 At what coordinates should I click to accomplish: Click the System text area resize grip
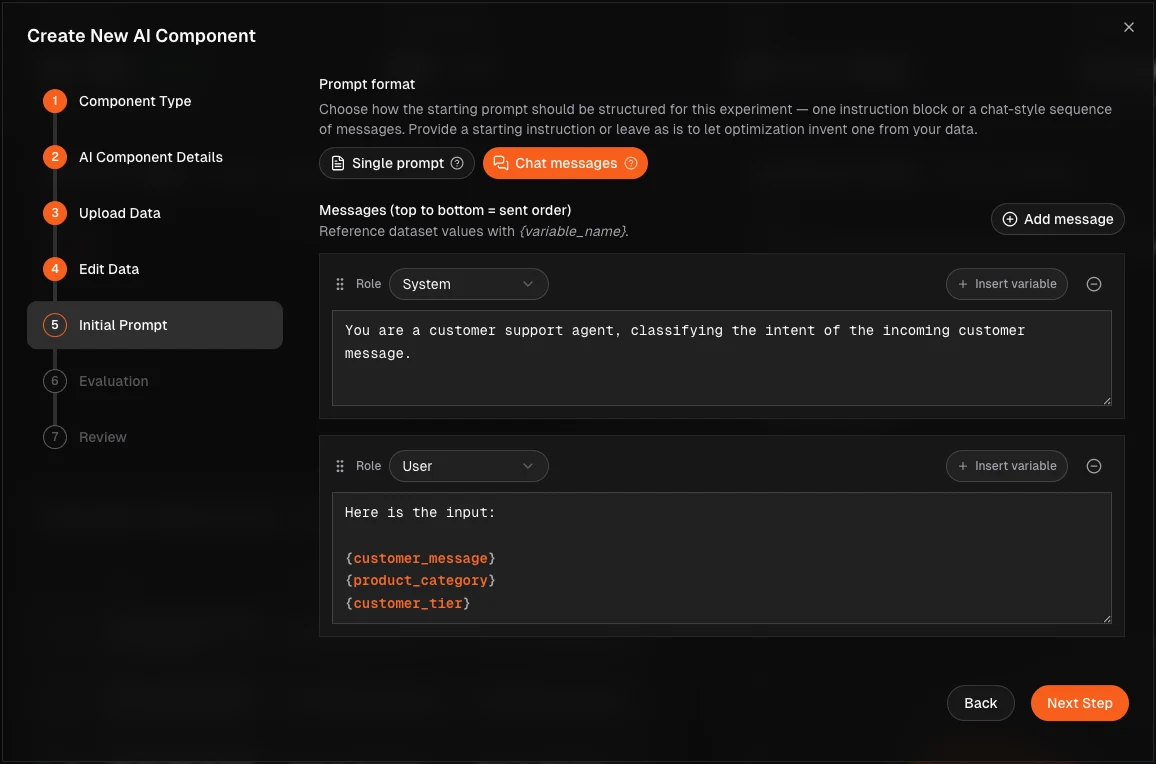1107,400
